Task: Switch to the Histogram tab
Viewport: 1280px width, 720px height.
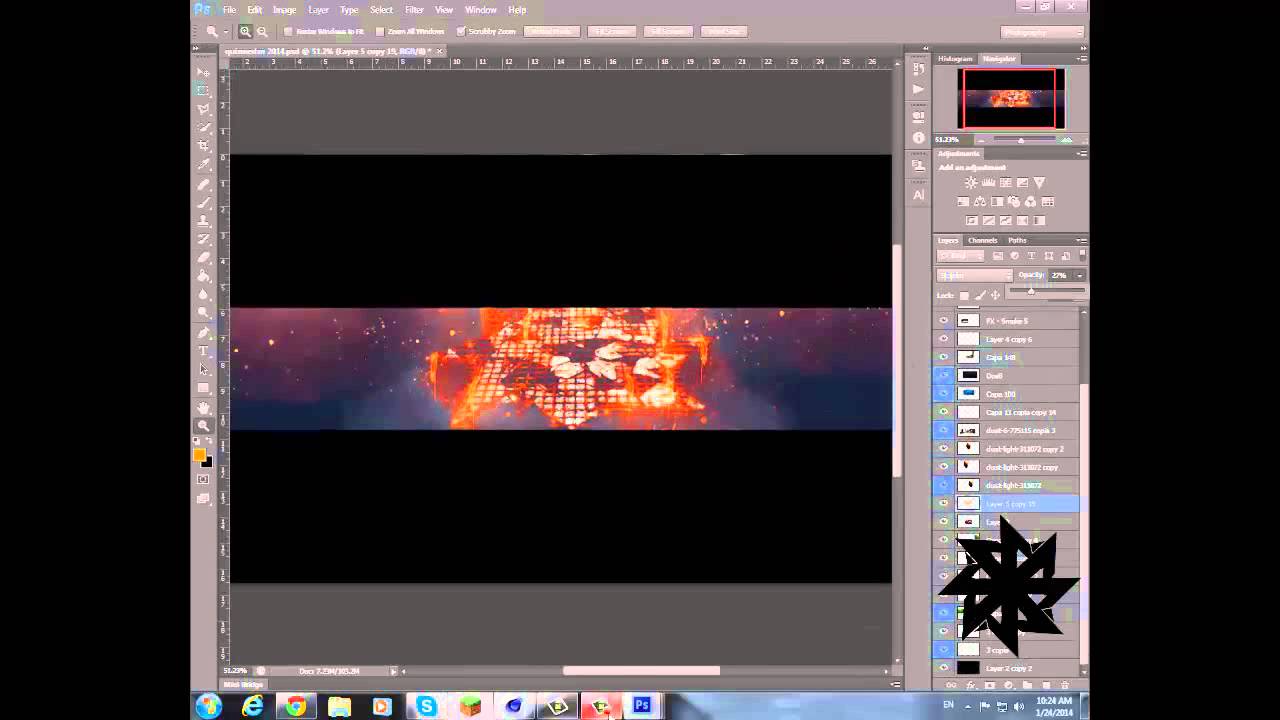Action: (955, 59)
